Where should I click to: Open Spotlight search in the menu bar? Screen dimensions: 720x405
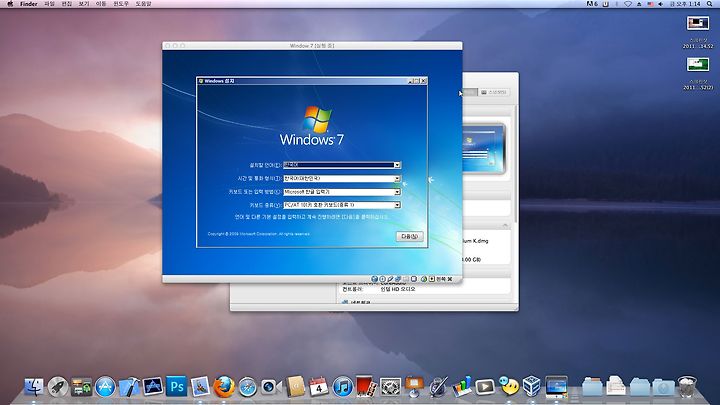click(709, 4)
